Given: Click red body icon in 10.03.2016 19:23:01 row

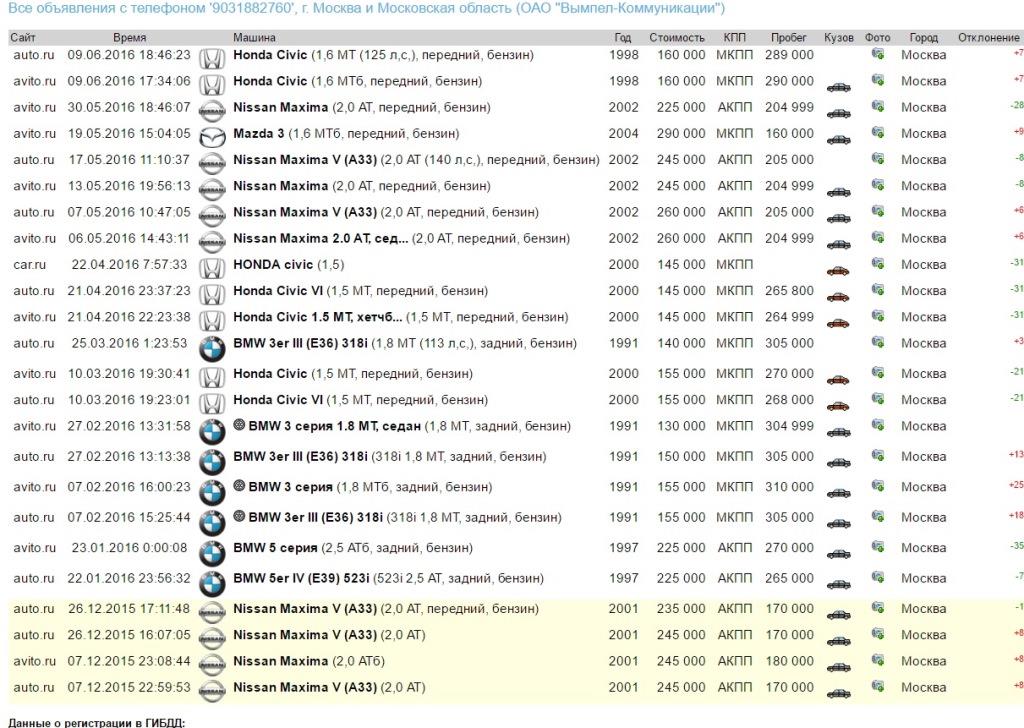Looking at the screenshot, I should pyautogui.click(x=839, y=406).
